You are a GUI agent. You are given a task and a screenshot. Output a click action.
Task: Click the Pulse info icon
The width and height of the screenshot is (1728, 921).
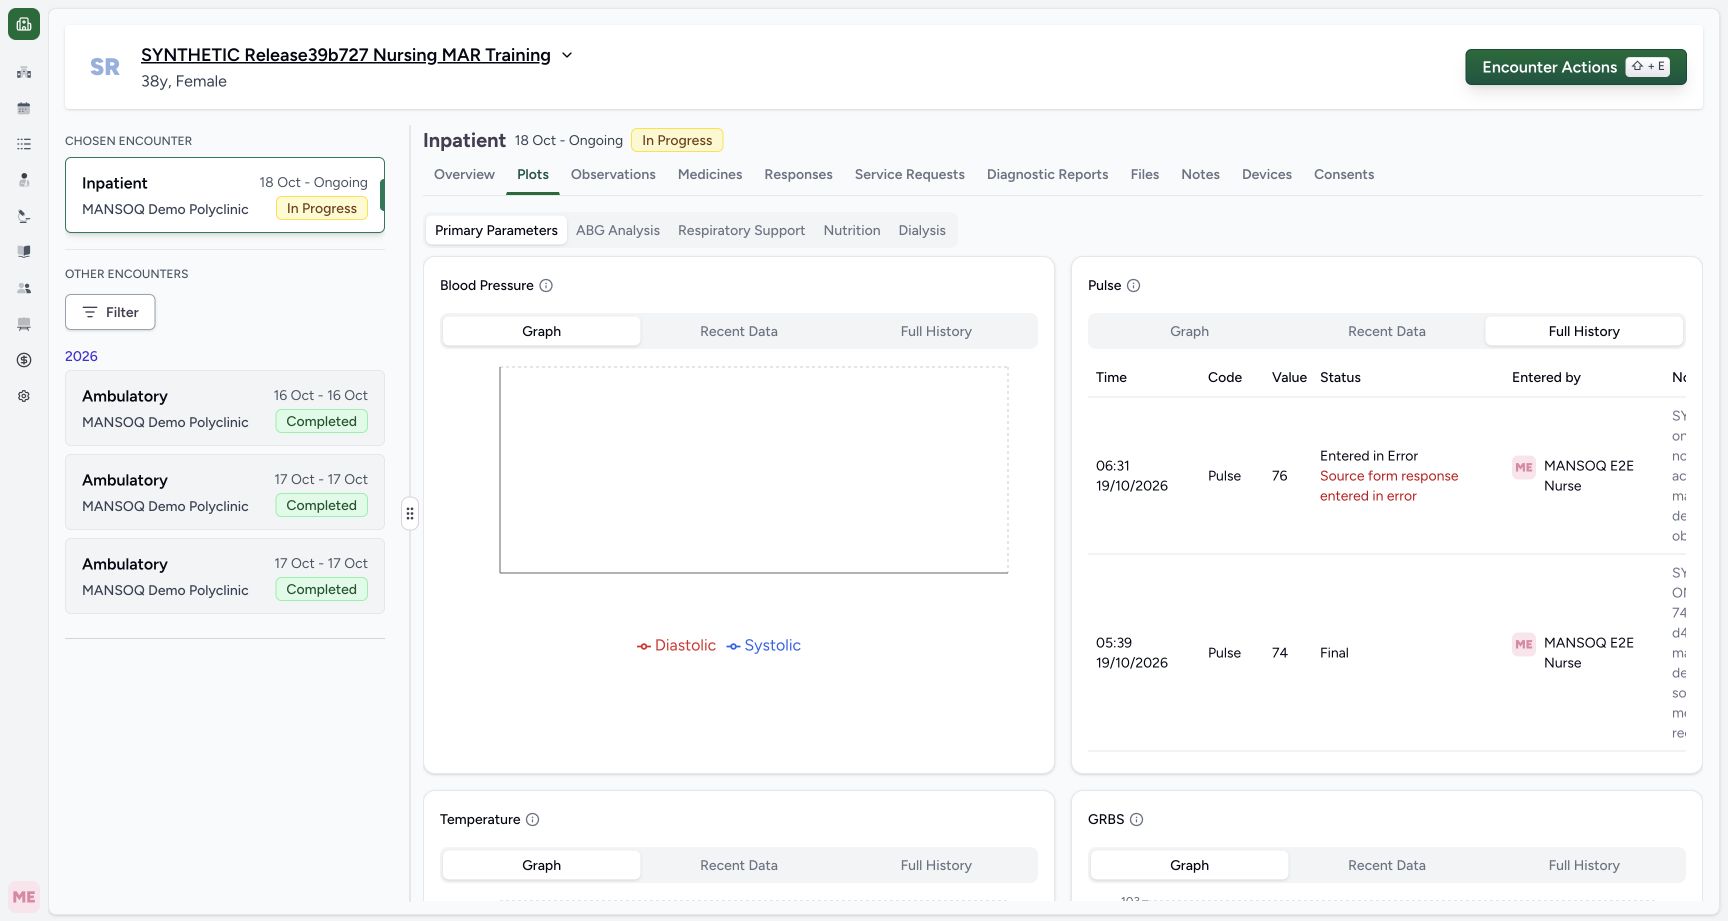pyautogui.click(x=1133, y=285)
